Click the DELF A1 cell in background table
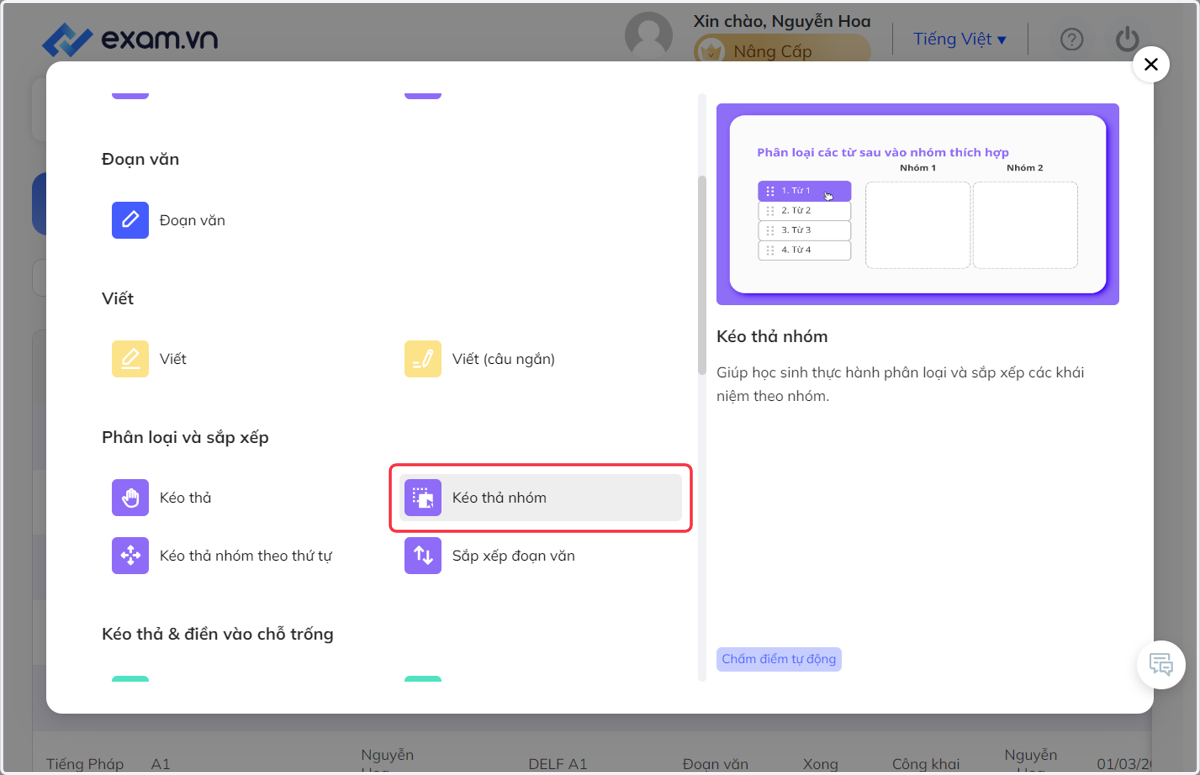 pos(558,764)
